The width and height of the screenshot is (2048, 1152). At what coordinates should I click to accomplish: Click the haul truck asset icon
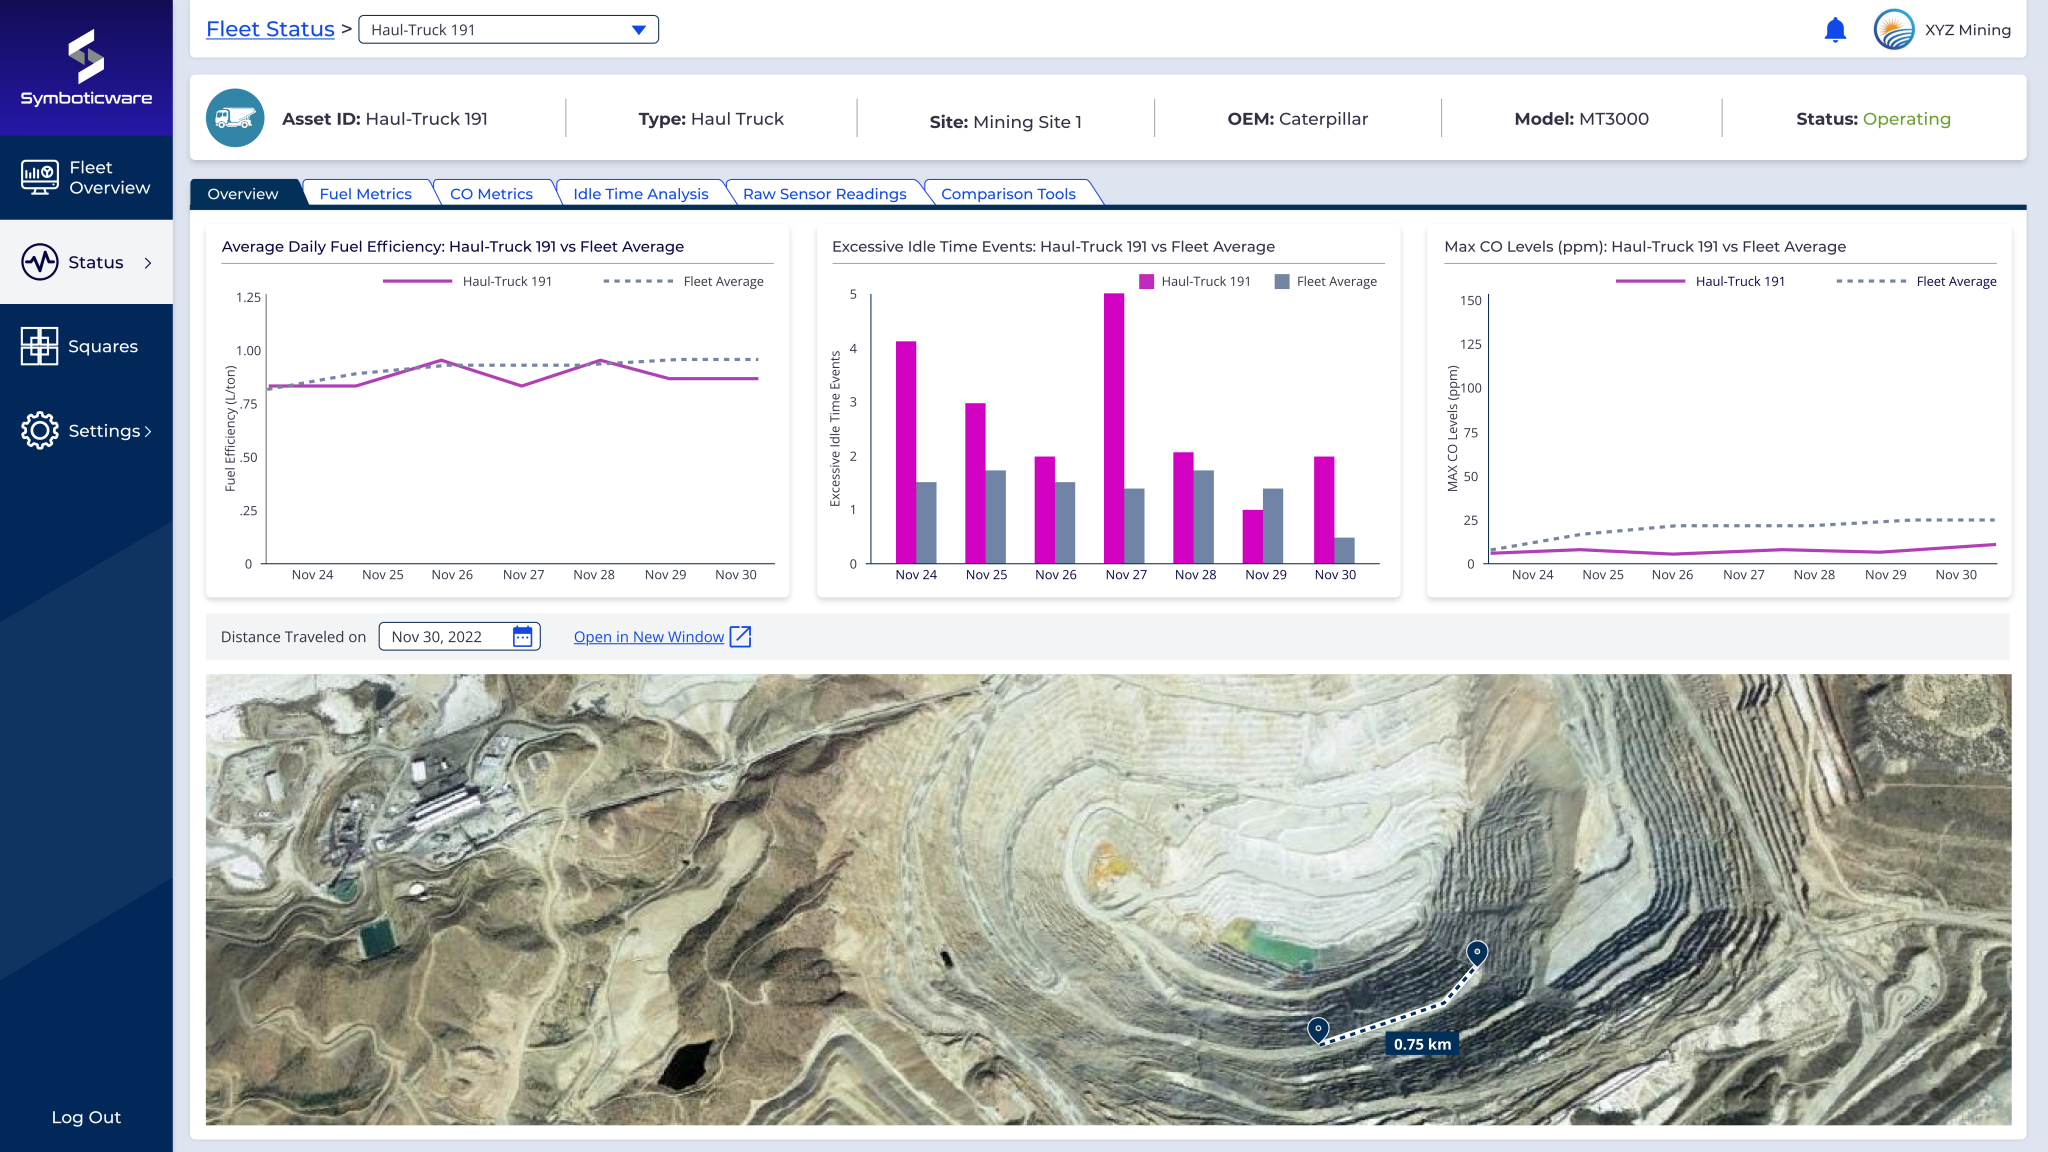(x=235, y=118)
